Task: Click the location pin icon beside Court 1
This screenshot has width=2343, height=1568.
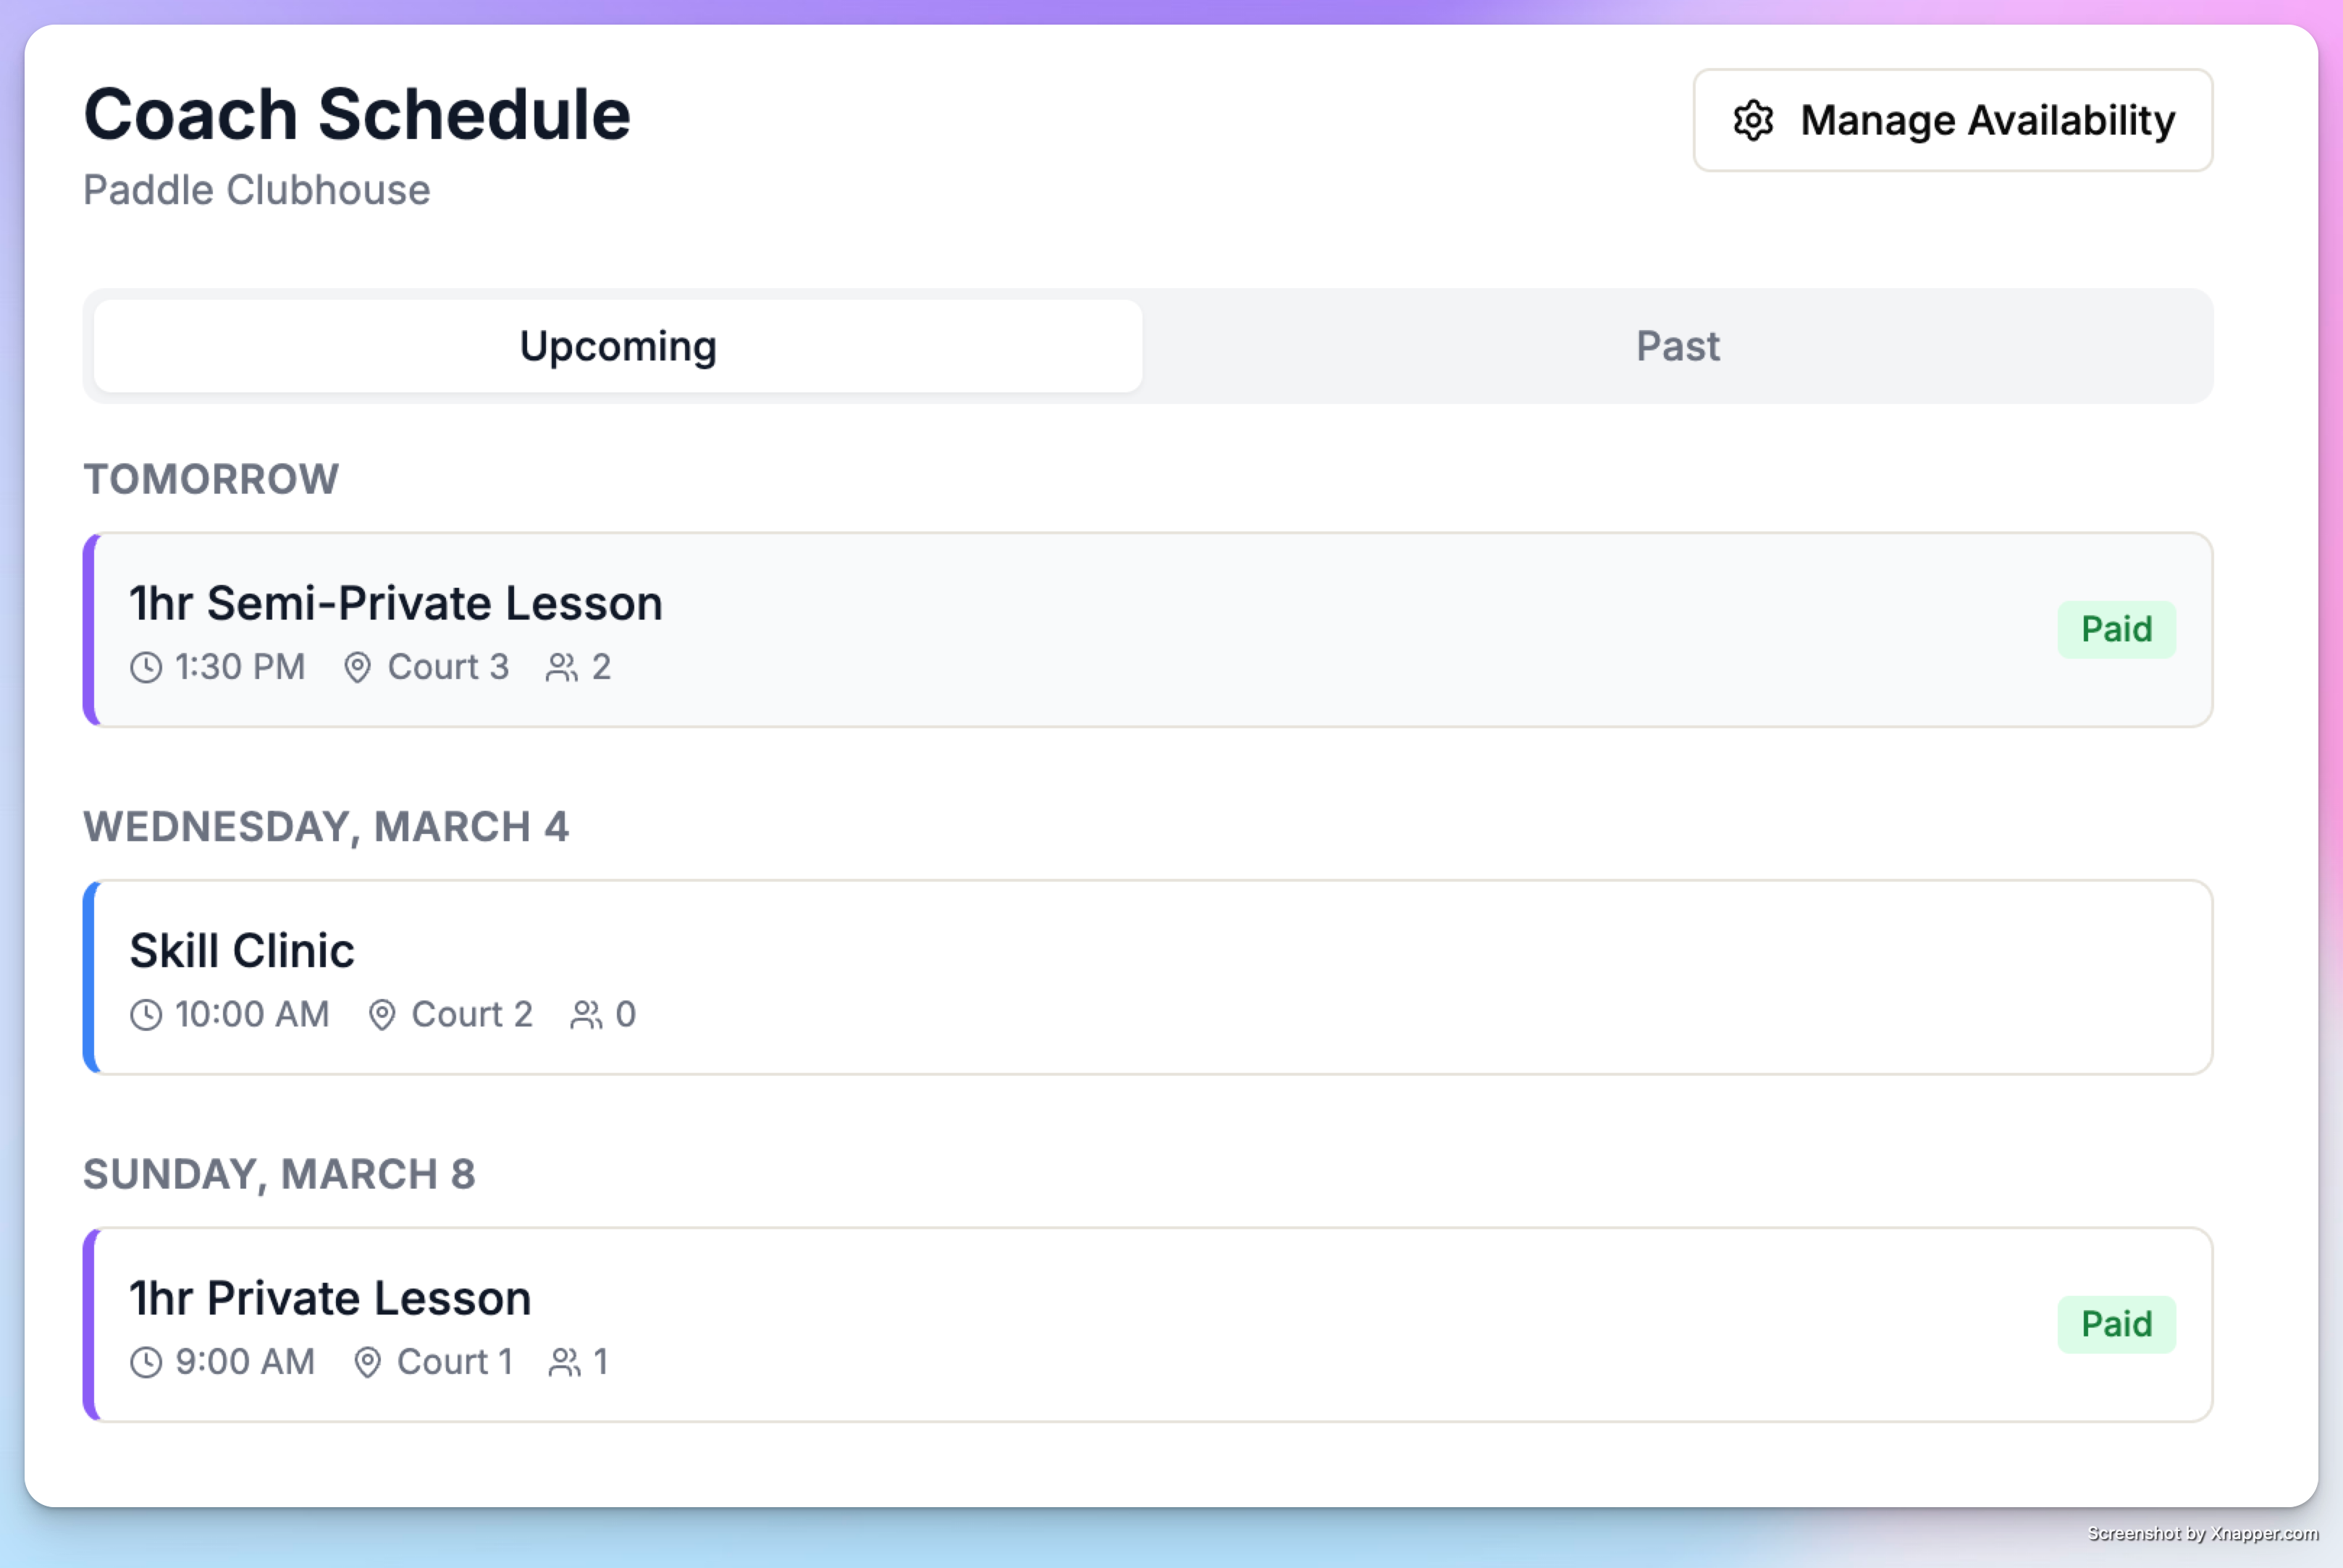Action: [368, 1362]
